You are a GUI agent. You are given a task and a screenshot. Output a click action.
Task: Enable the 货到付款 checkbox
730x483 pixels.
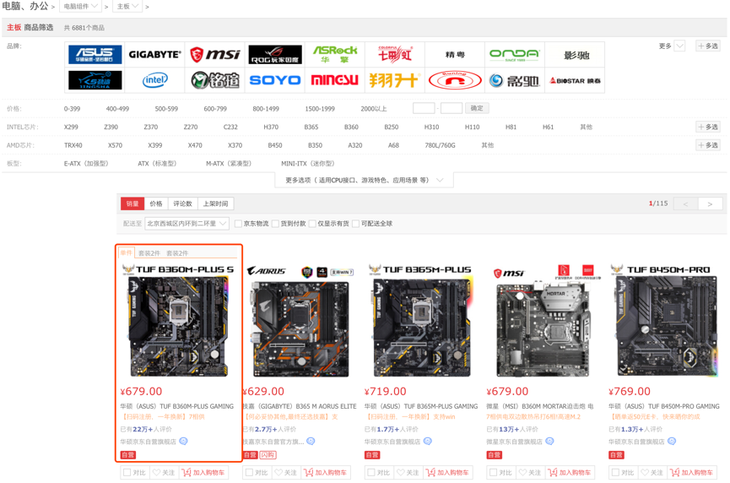(x=275, y=224)
